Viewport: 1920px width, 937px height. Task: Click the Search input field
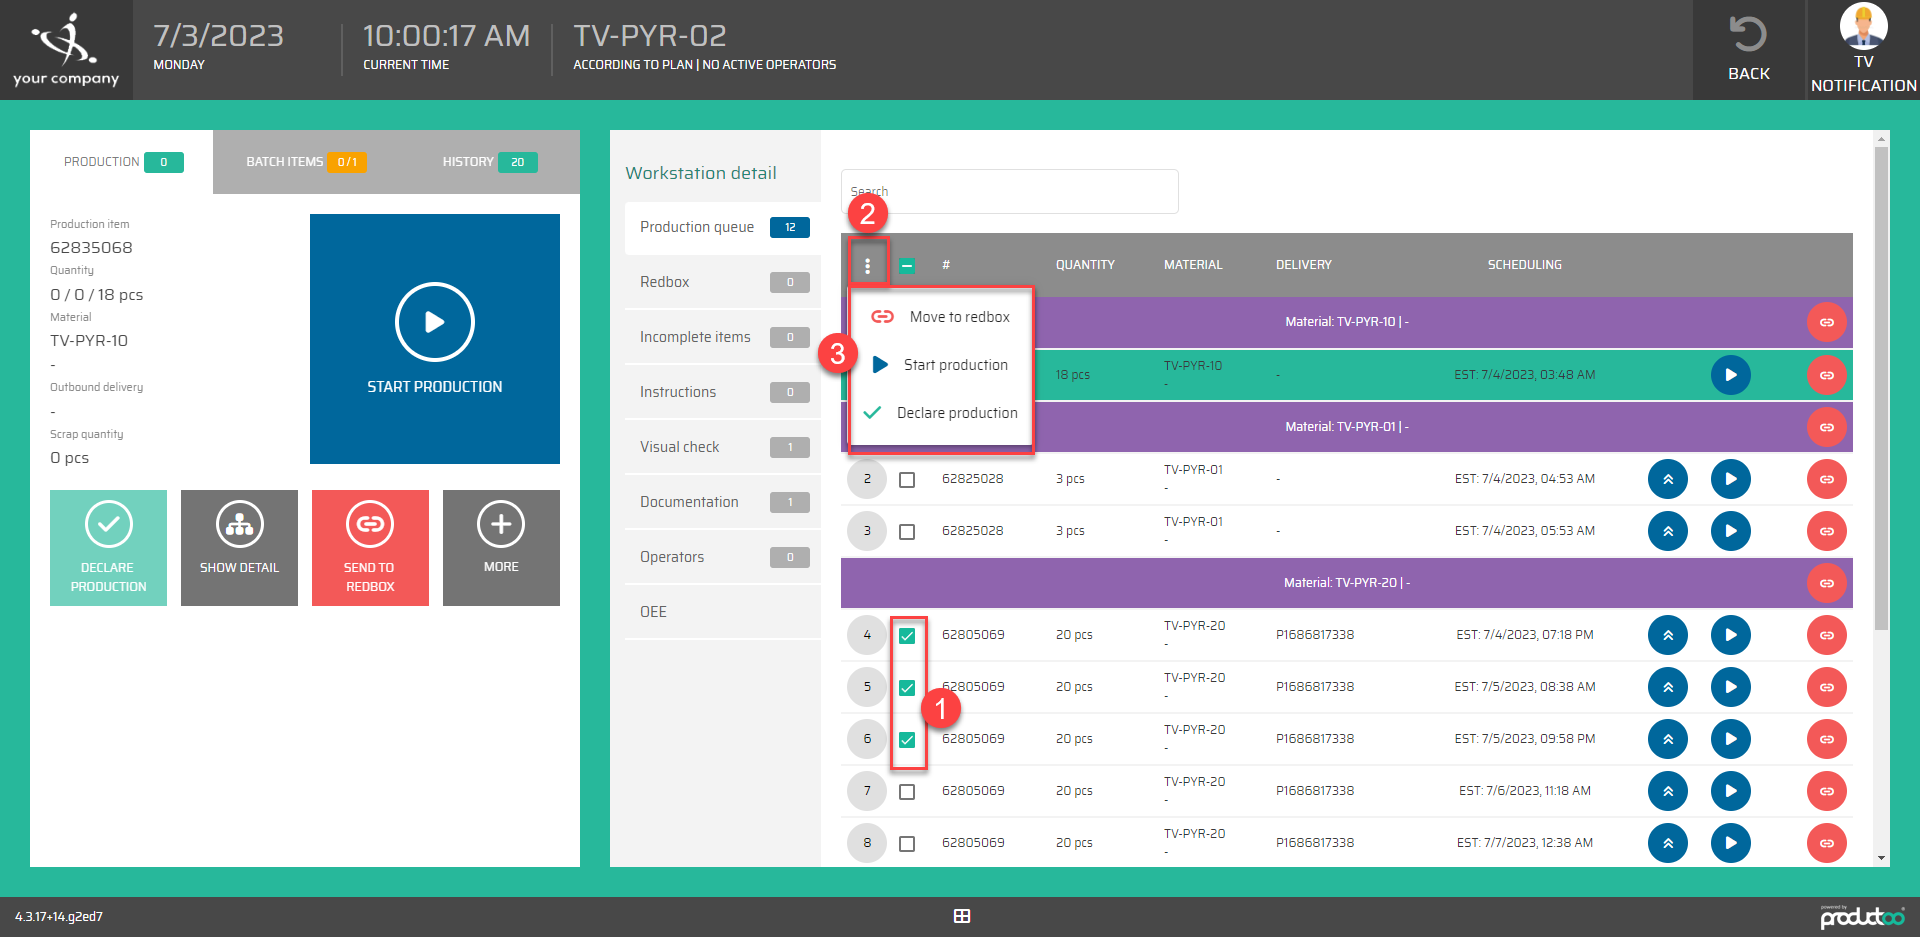pos(1010,191)
